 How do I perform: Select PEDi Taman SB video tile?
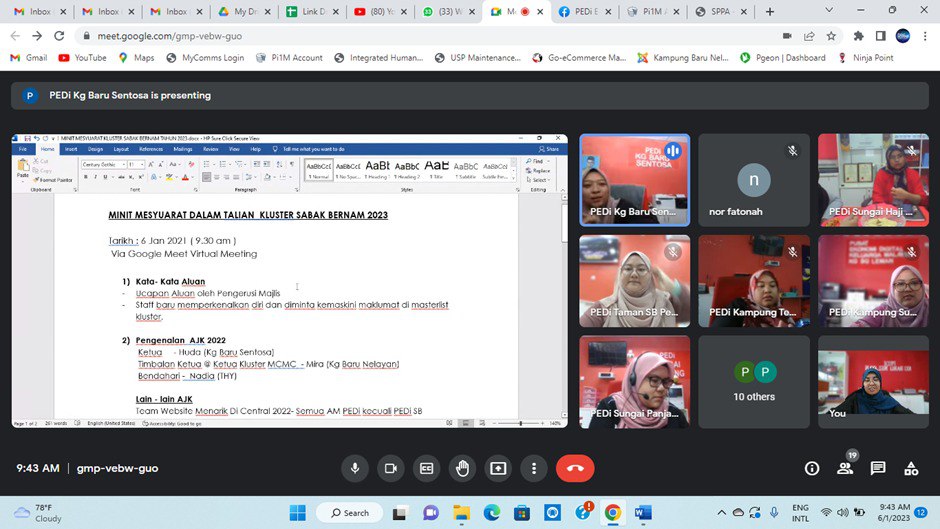click(x=635, y=281)
